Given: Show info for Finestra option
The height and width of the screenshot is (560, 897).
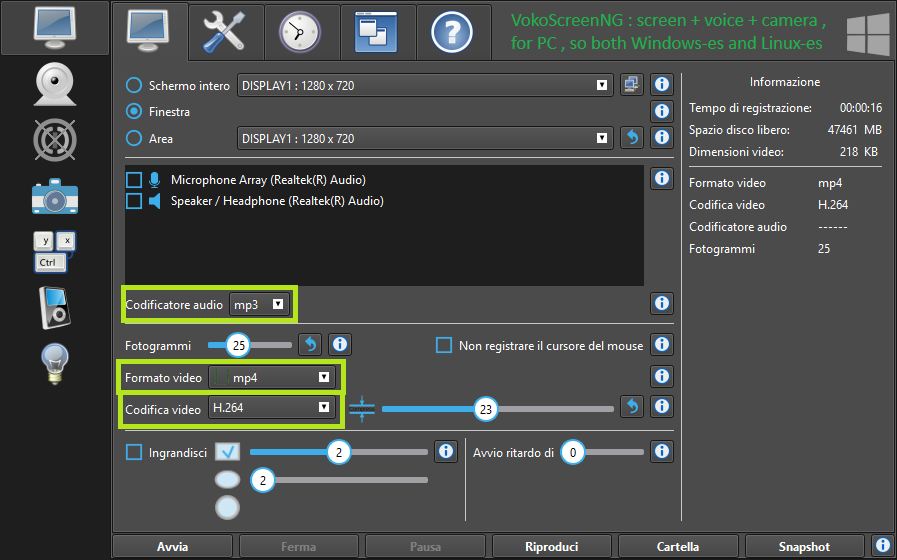Looking at the screenshot, I should 662,111.
